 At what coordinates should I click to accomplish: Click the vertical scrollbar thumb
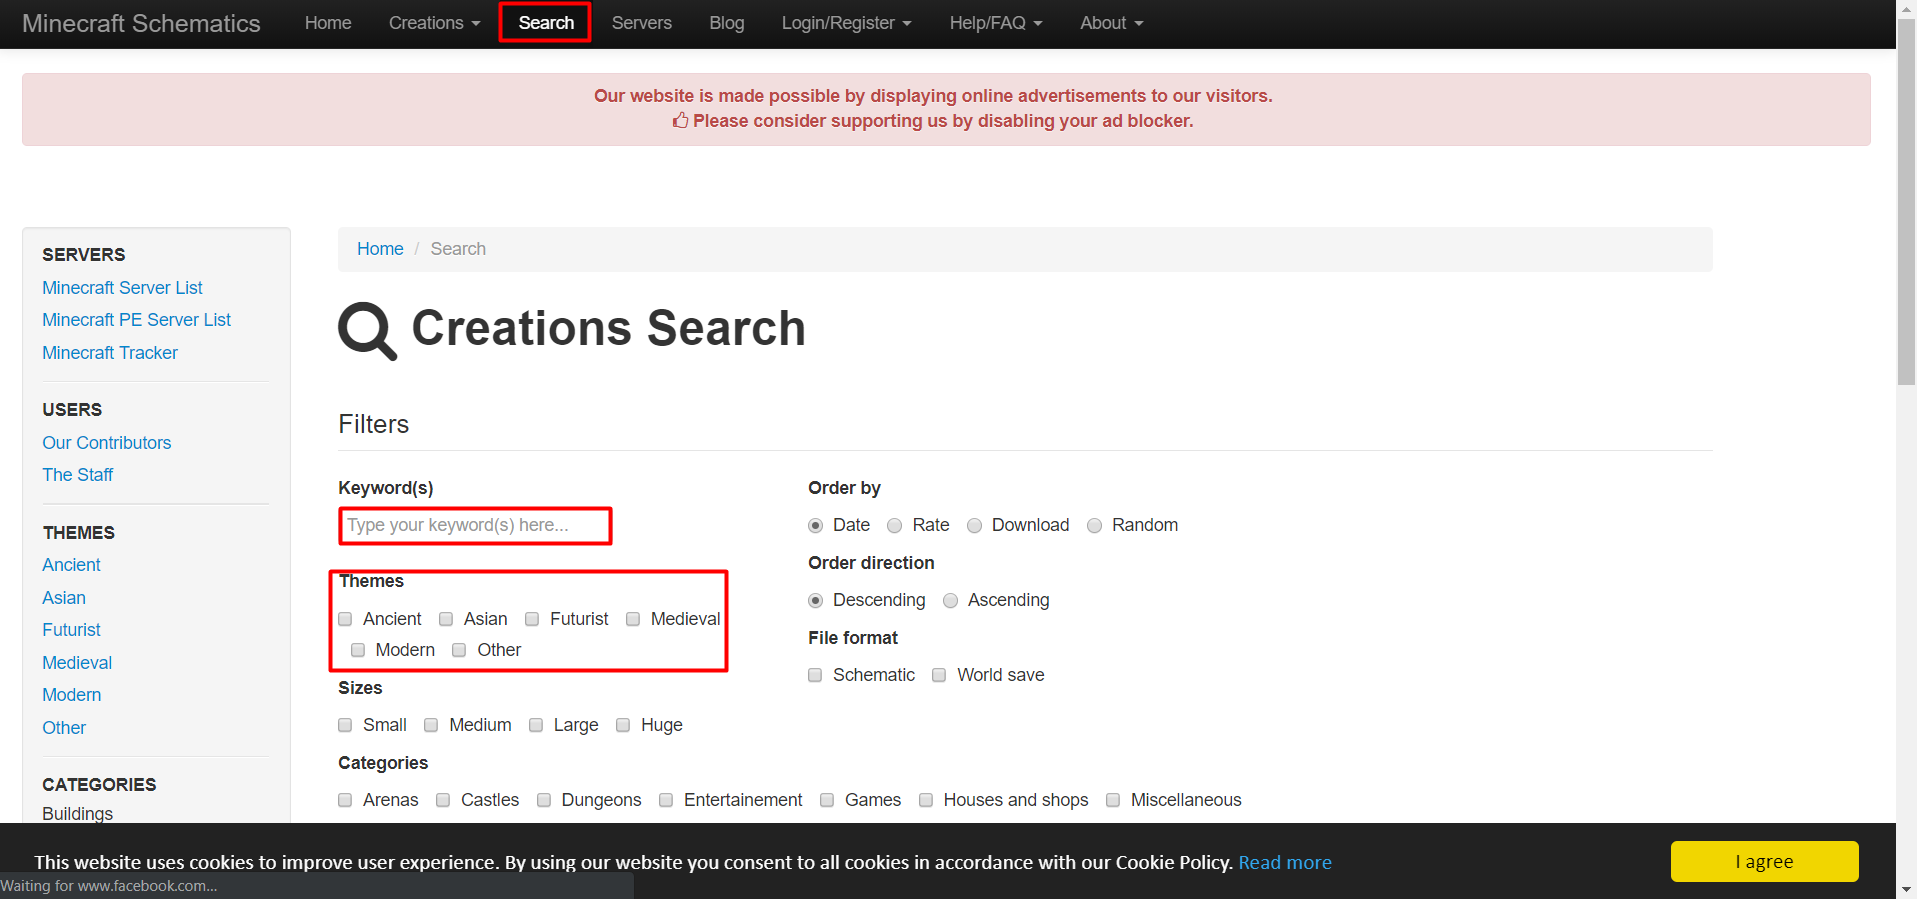point(1906,202)
